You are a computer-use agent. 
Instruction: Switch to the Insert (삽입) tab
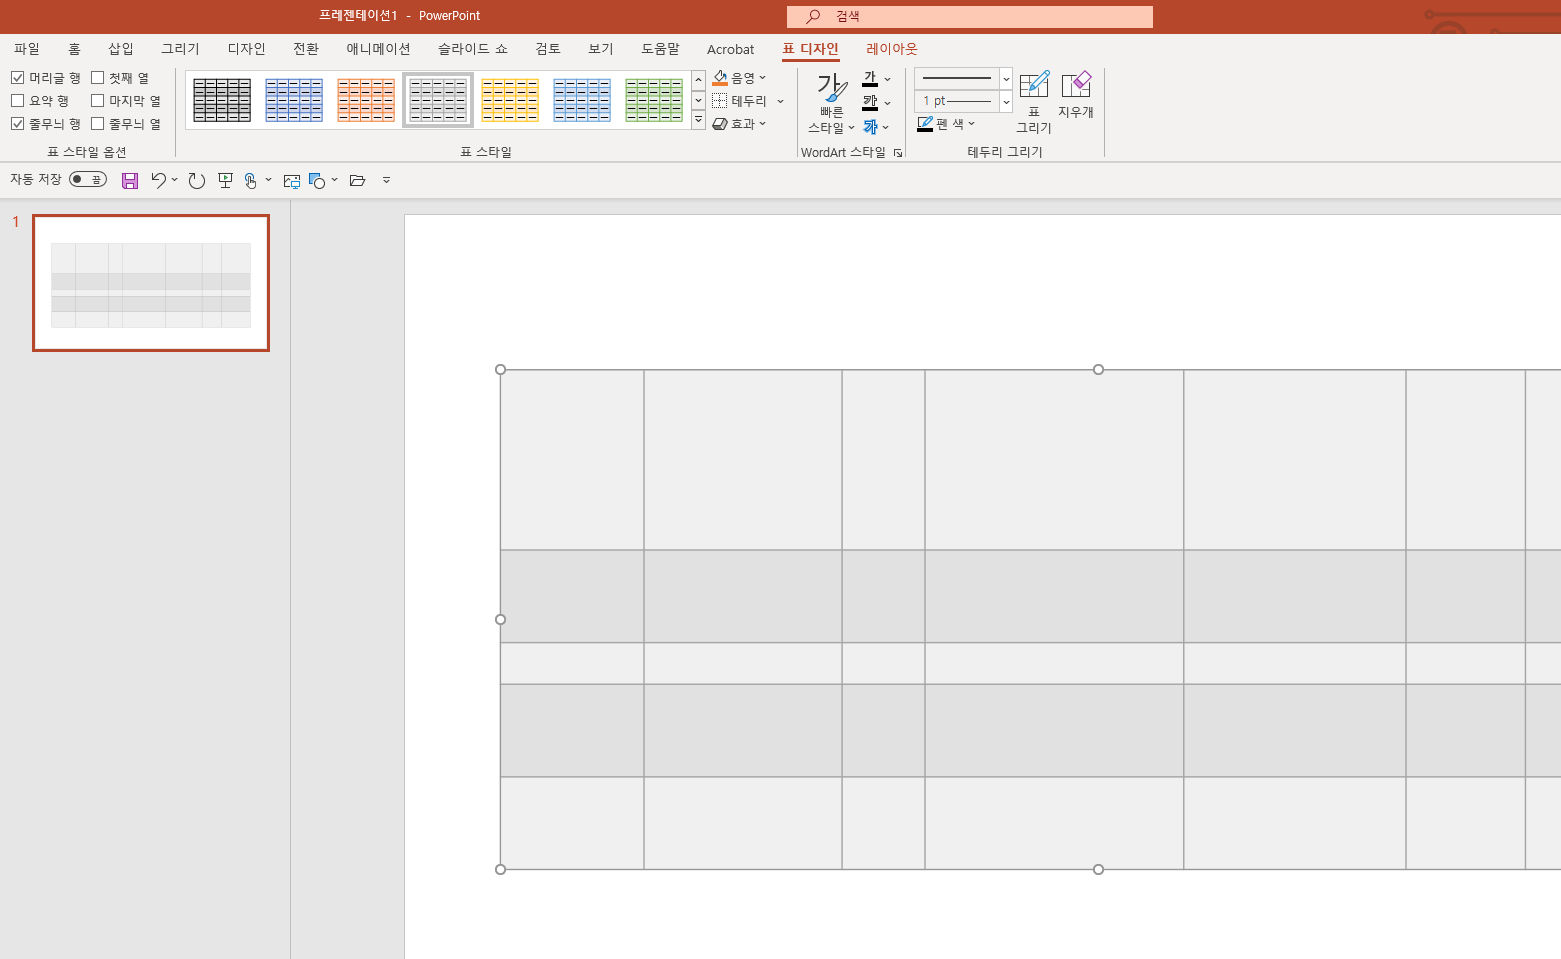tap(121, 49)
